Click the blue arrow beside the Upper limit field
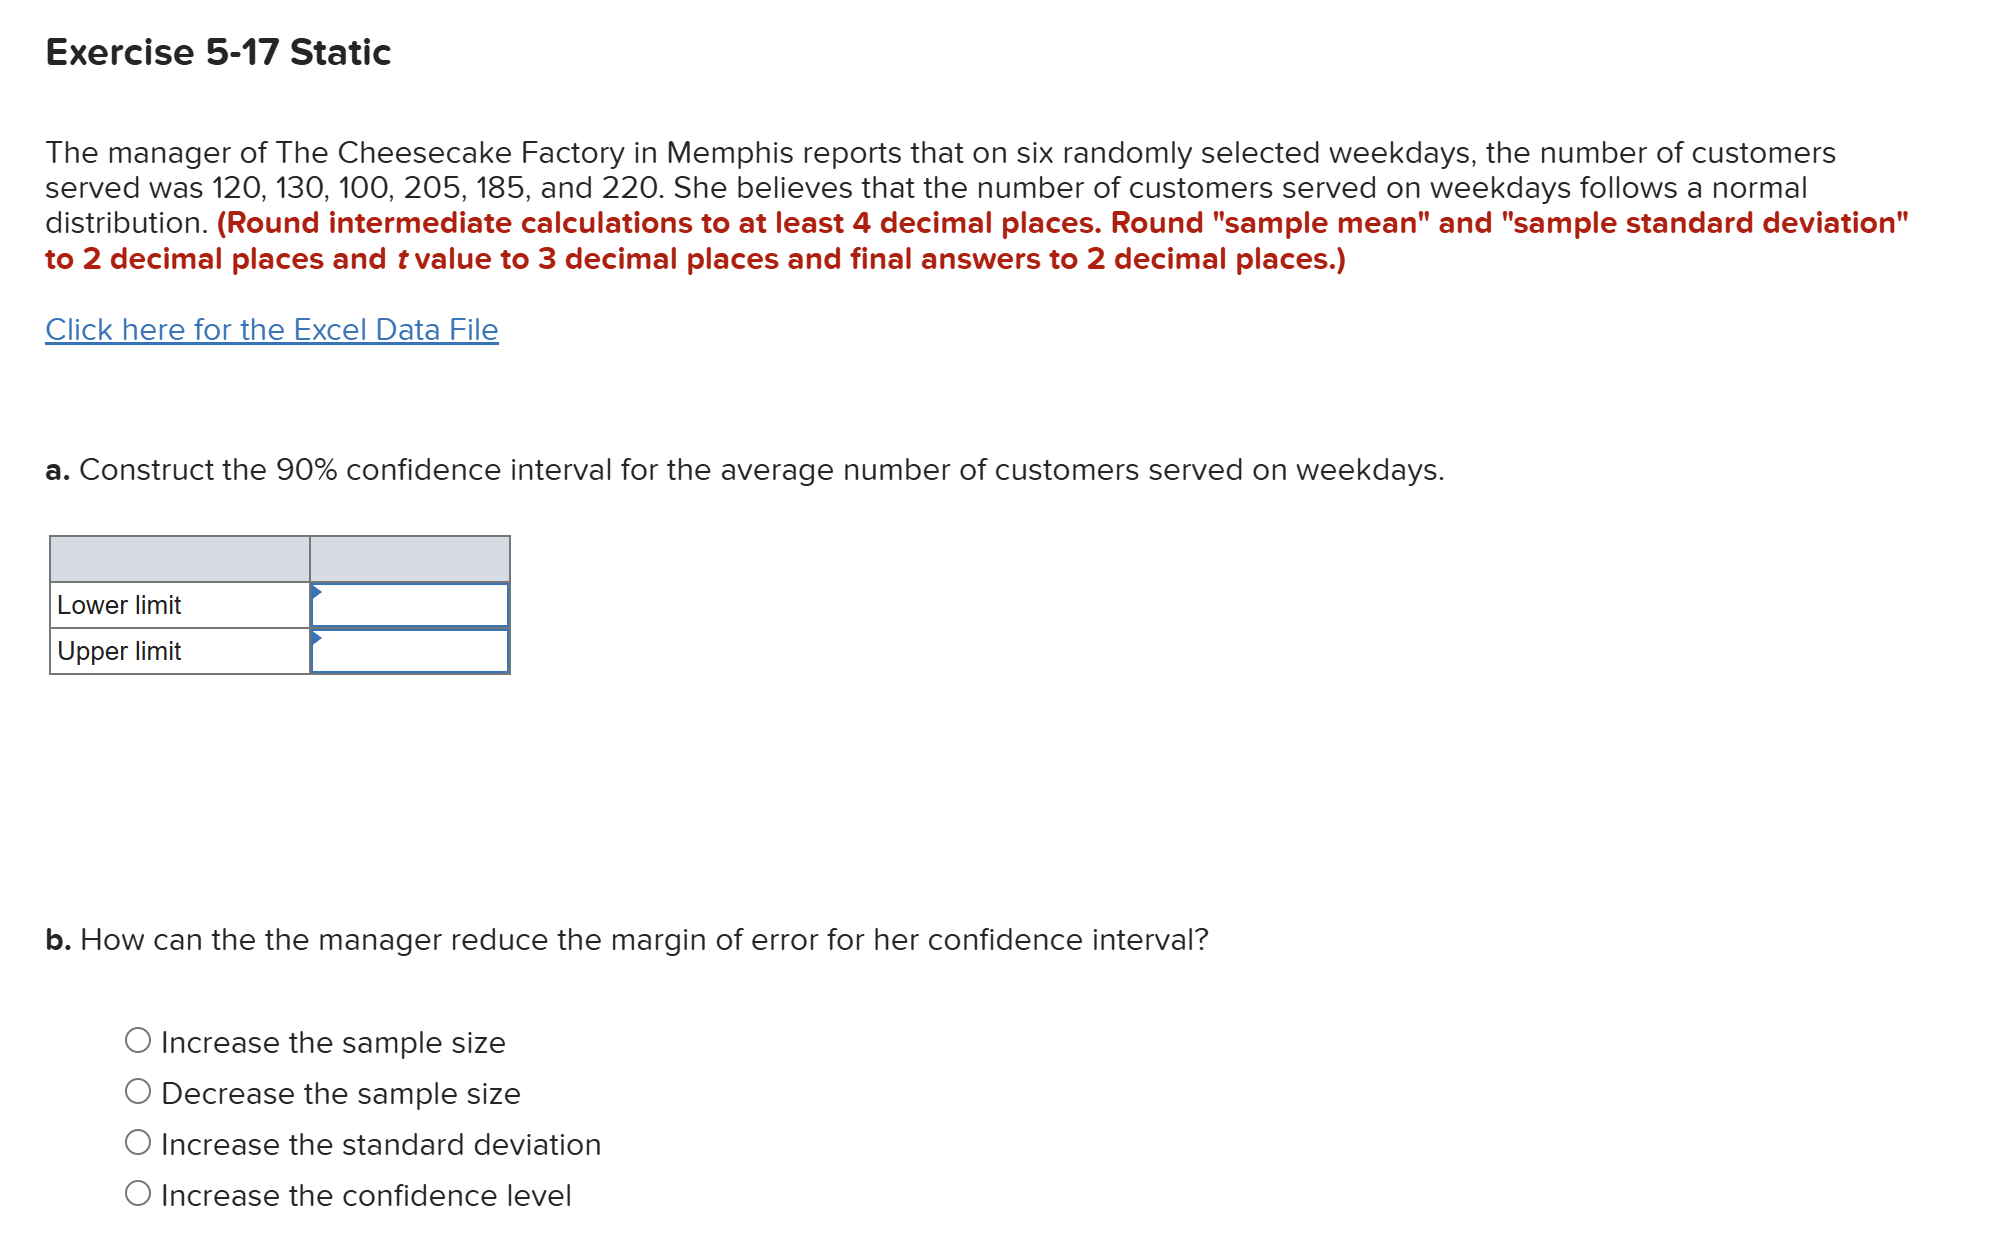 click(x=316, y=639)
